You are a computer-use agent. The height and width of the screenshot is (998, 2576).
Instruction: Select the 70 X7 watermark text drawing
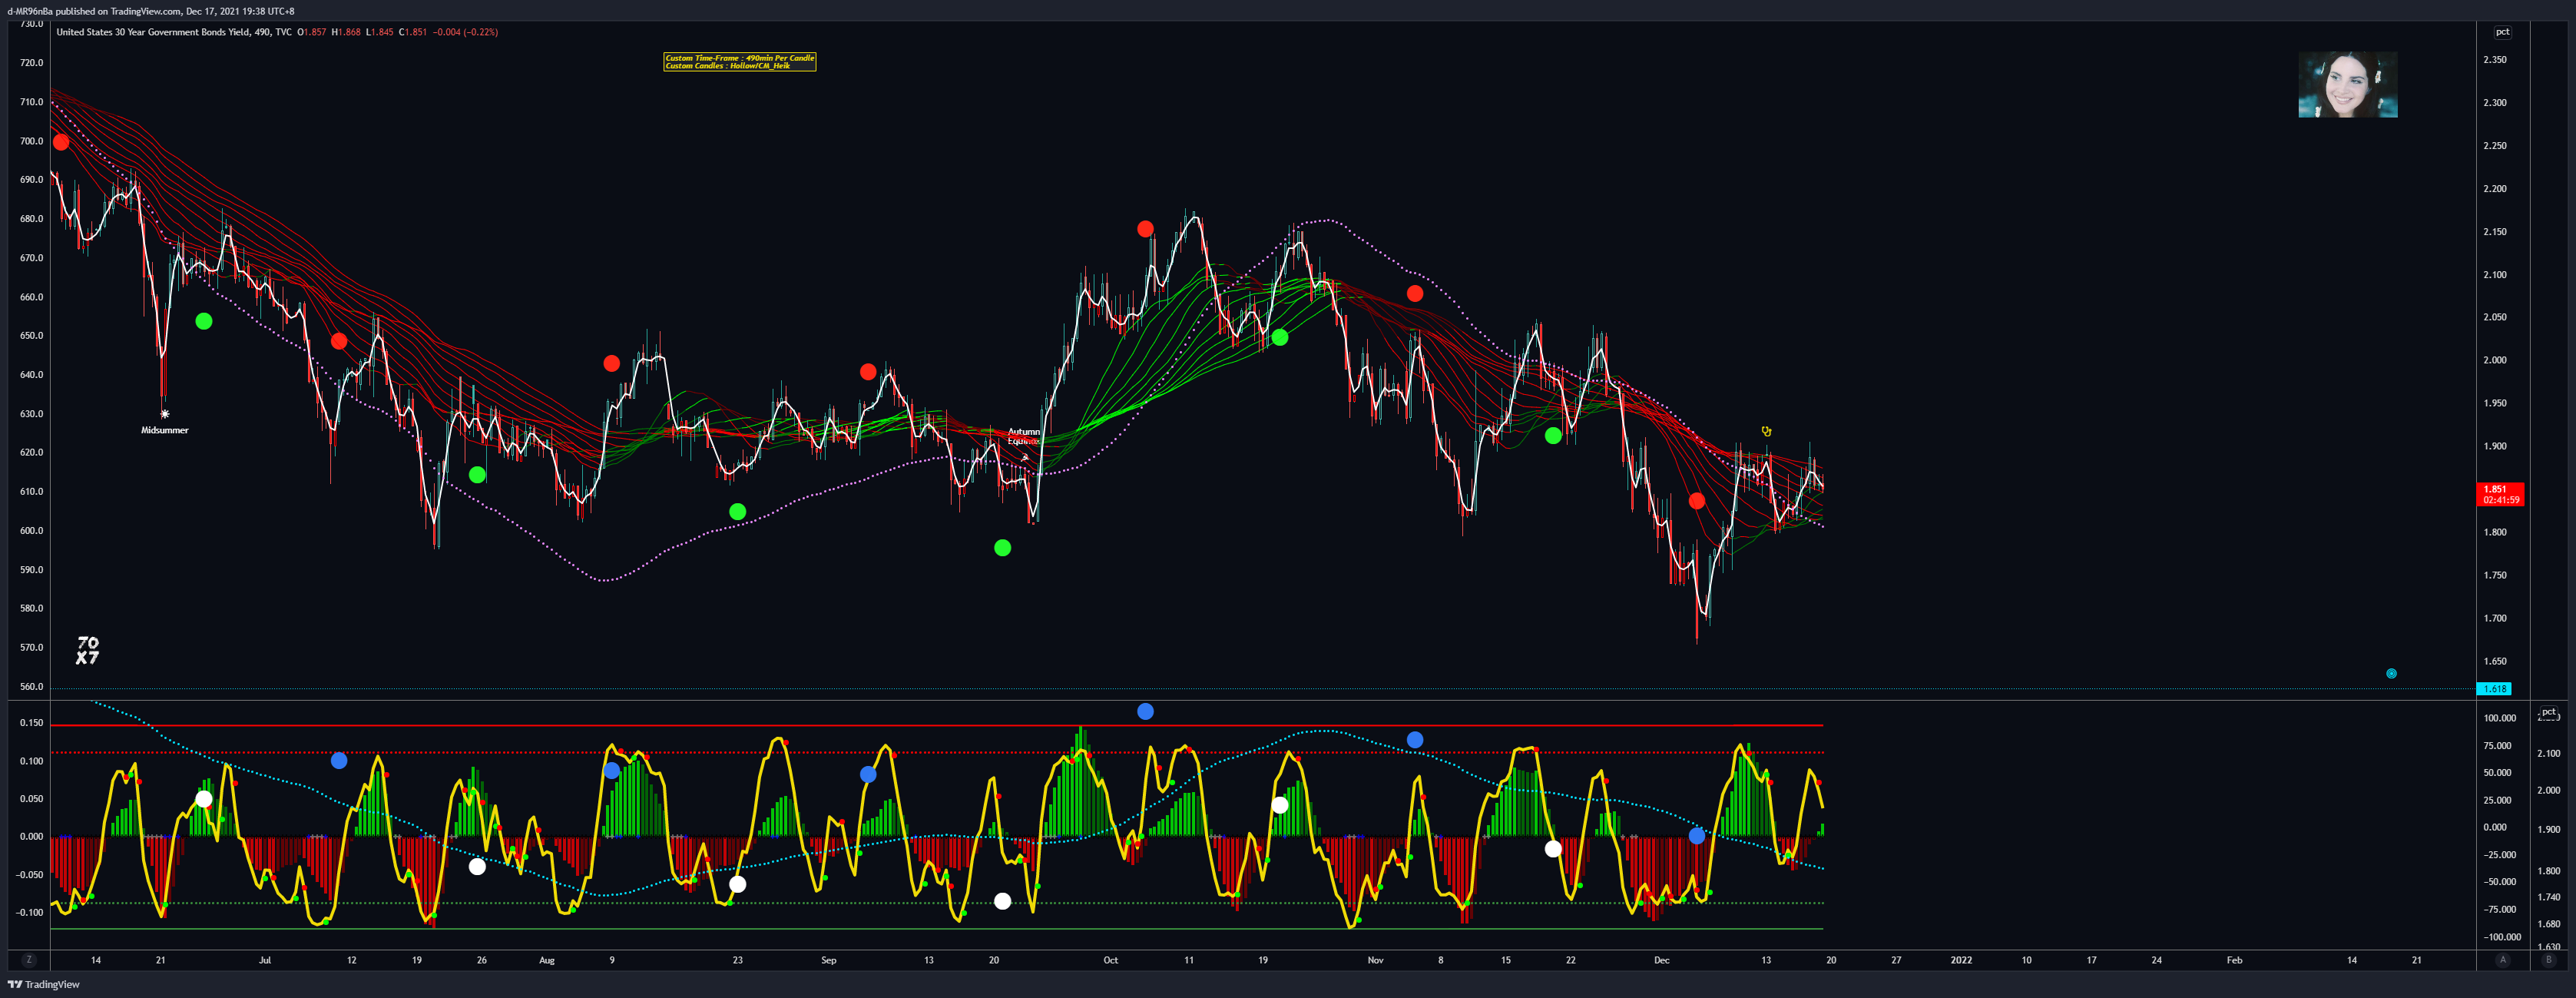coord(88,650)
